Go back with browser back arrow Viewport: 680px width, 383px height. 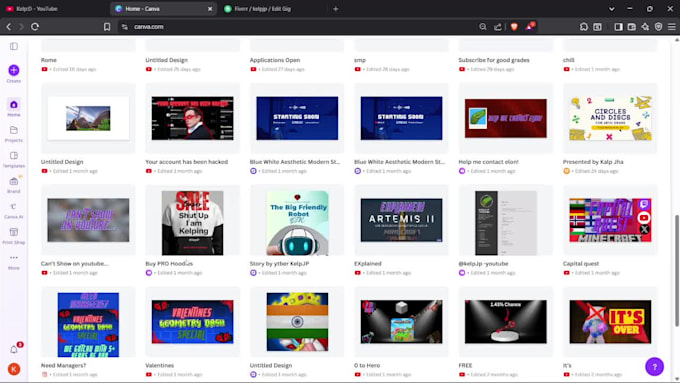click(x=9, y=27)
